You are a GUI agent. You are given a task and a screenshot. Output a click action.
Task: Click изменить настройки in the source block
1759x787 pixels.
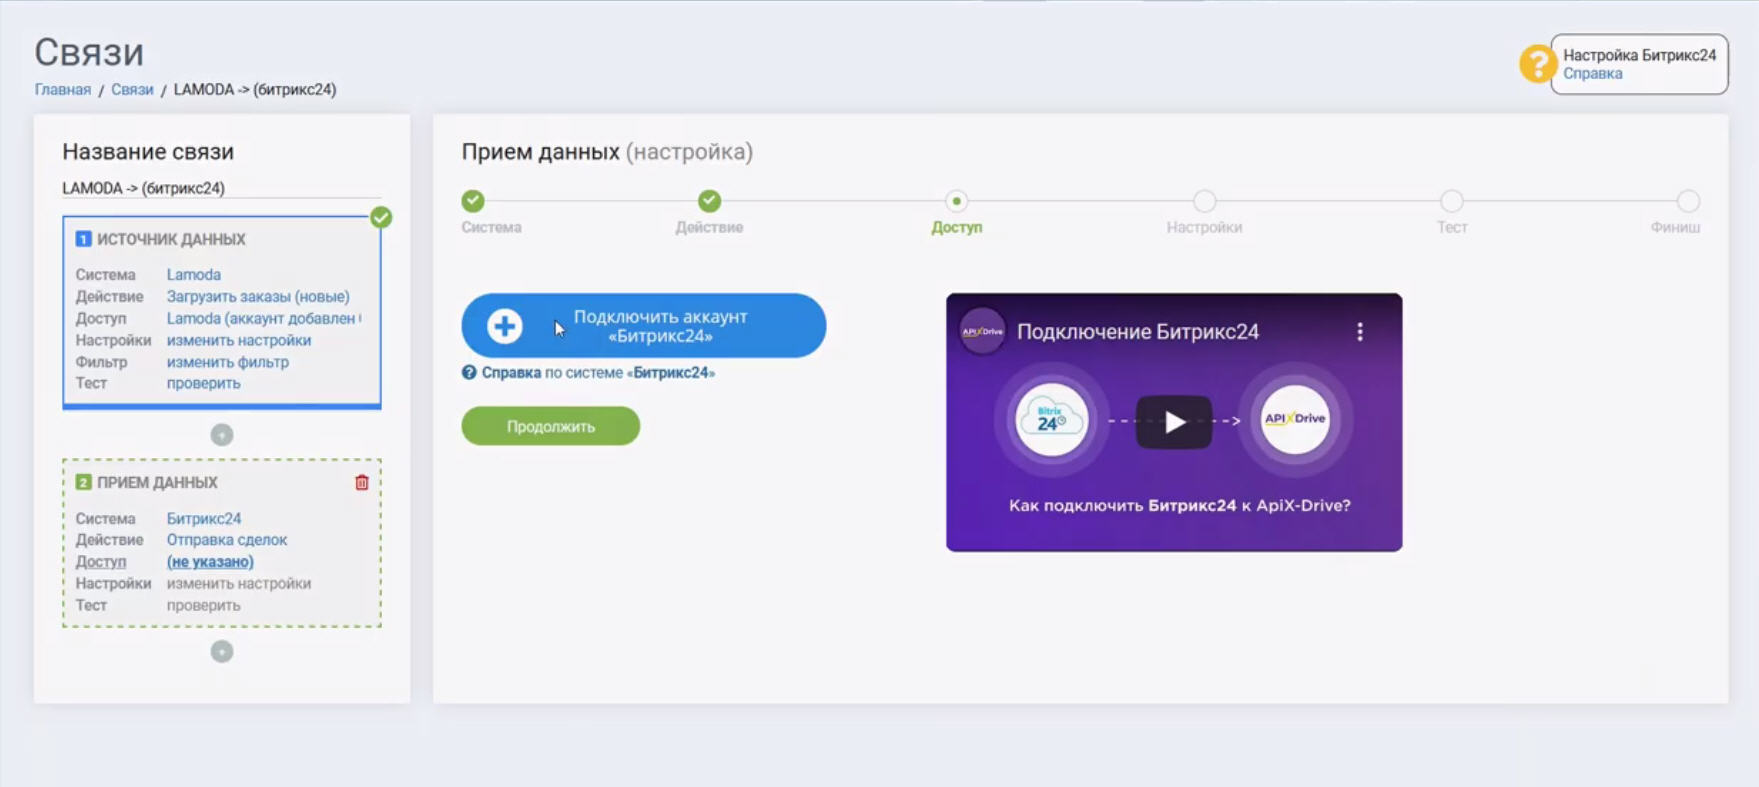(239, 341)
